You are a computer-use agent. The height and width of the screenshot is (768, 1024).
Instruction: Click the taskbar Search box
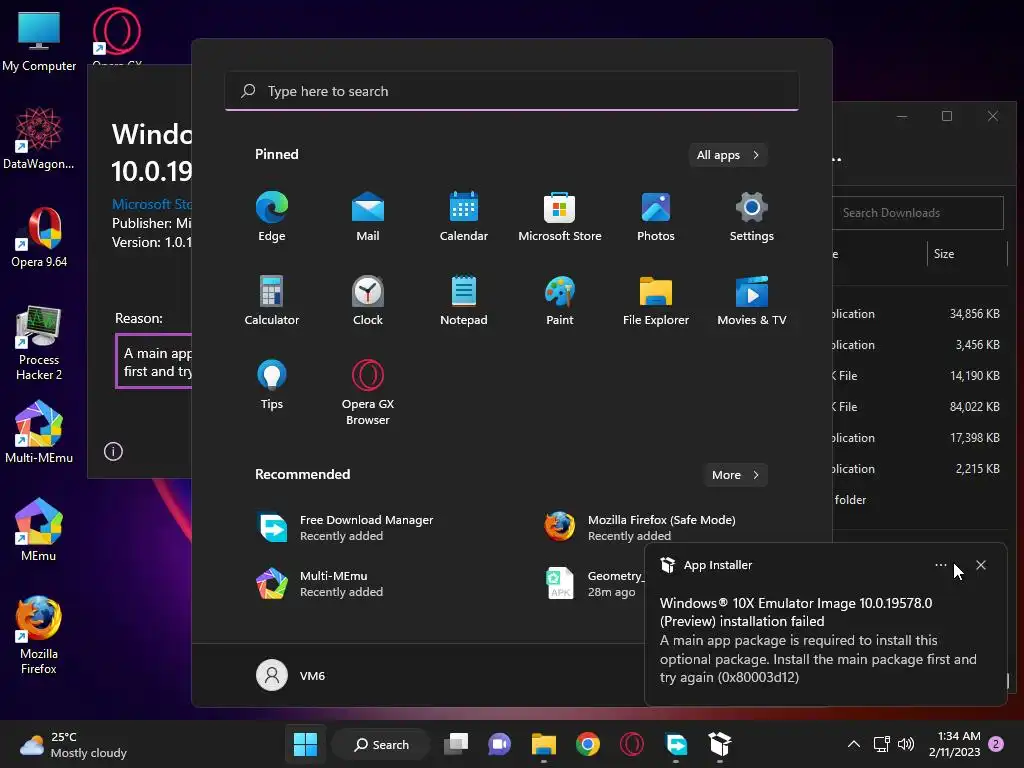[x=381, y=744]
